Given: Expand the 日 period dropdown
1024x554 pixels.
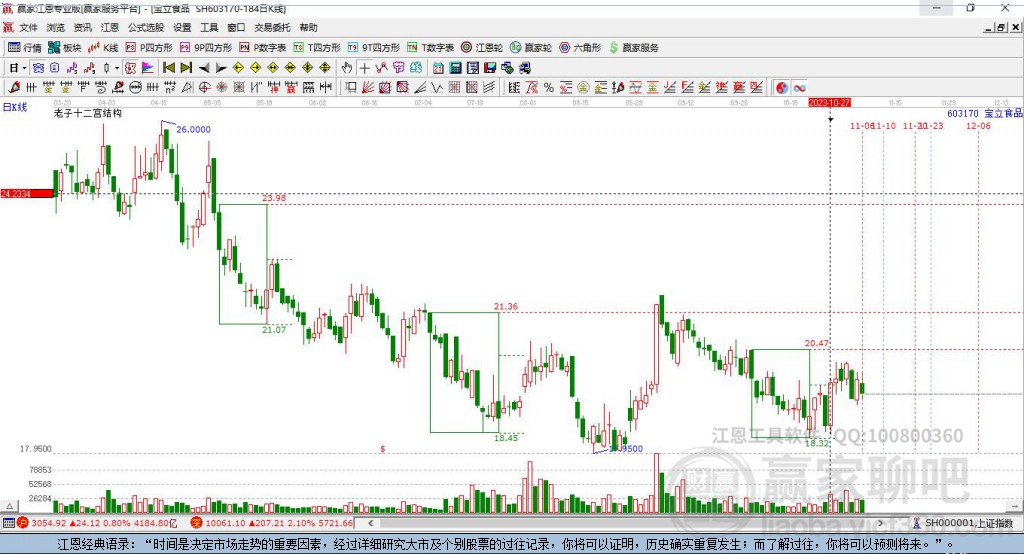Looking at the screenshot, I should tap(24, 68).
